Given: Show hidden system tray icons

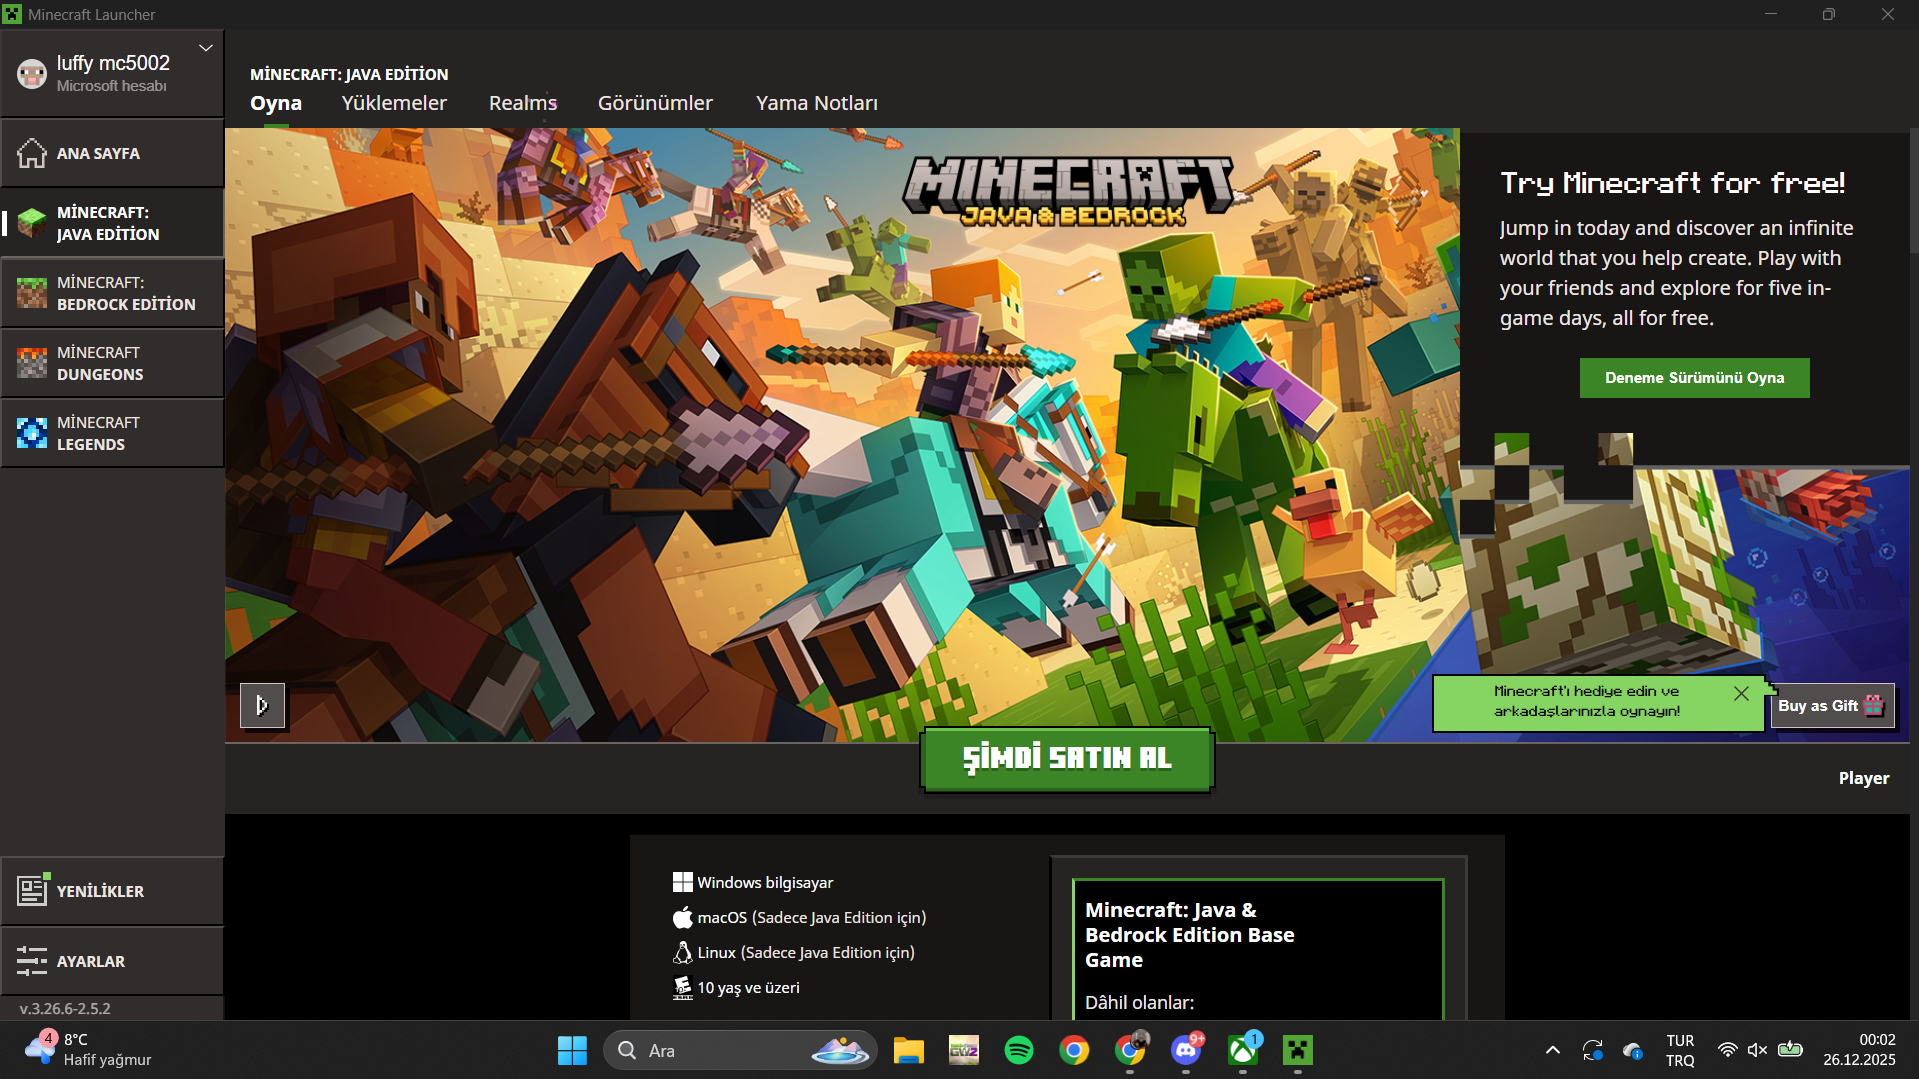Looking at the screenshot, I should point(1552,1050).
